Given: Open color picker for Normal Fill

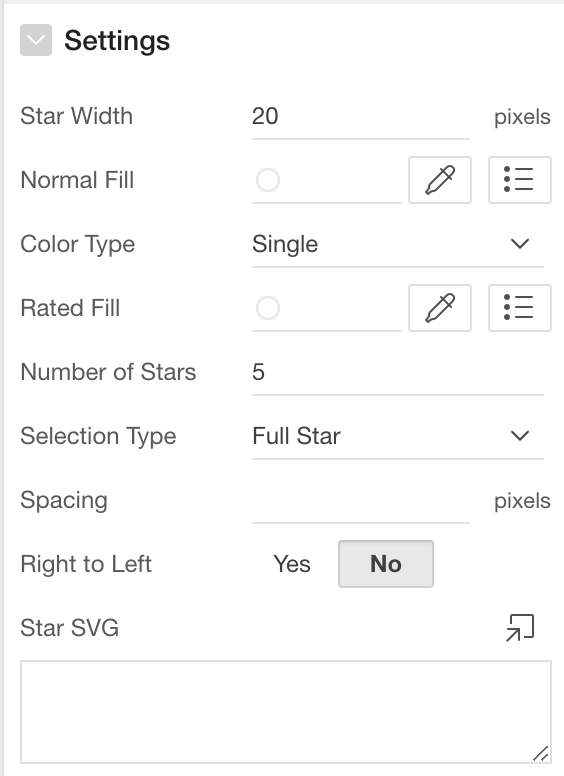Looking at the screenshot, I should 440,180.
